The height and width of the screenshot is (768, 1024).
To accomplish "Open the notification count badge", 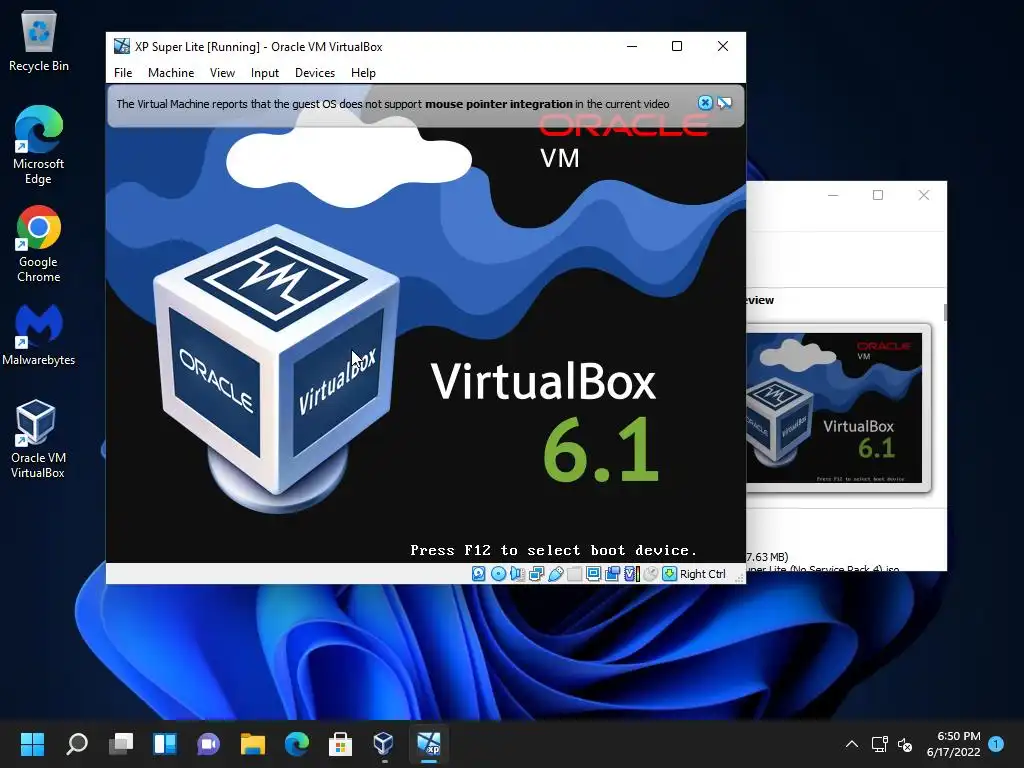I will (996, 743).
